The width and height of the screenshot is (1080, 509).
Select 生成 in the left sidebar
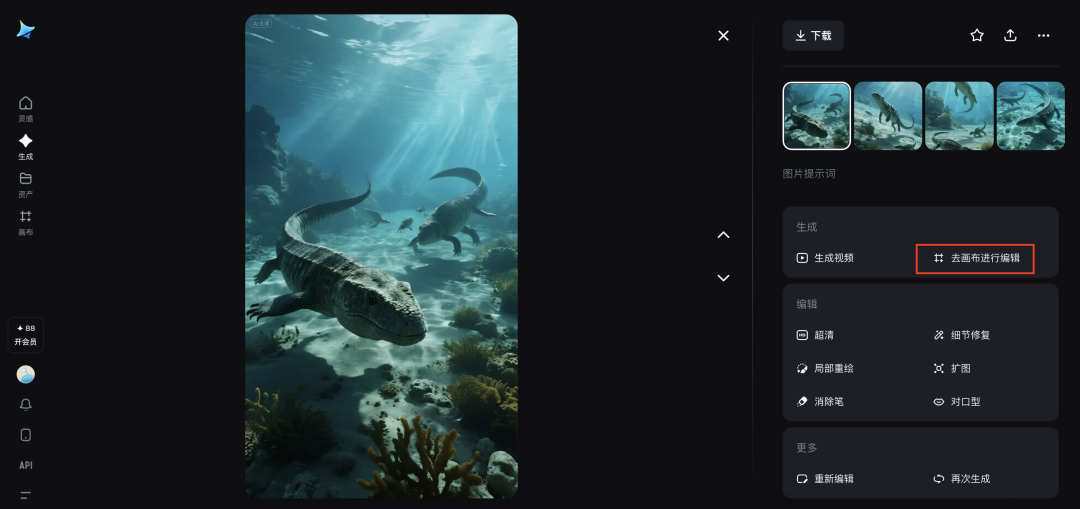click(26, 147)
